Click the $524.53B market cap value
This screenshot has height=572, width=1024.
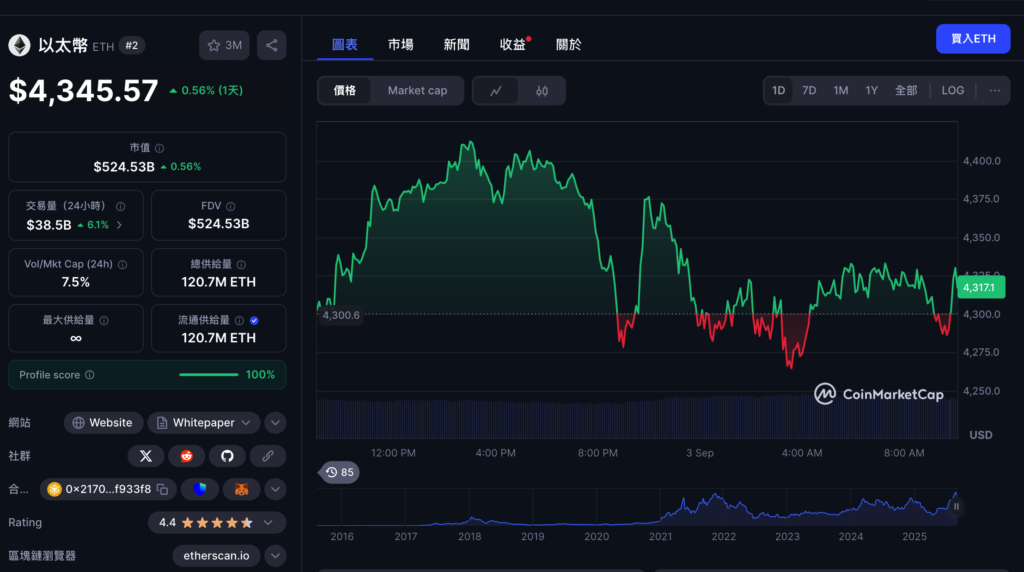point(124,167)
